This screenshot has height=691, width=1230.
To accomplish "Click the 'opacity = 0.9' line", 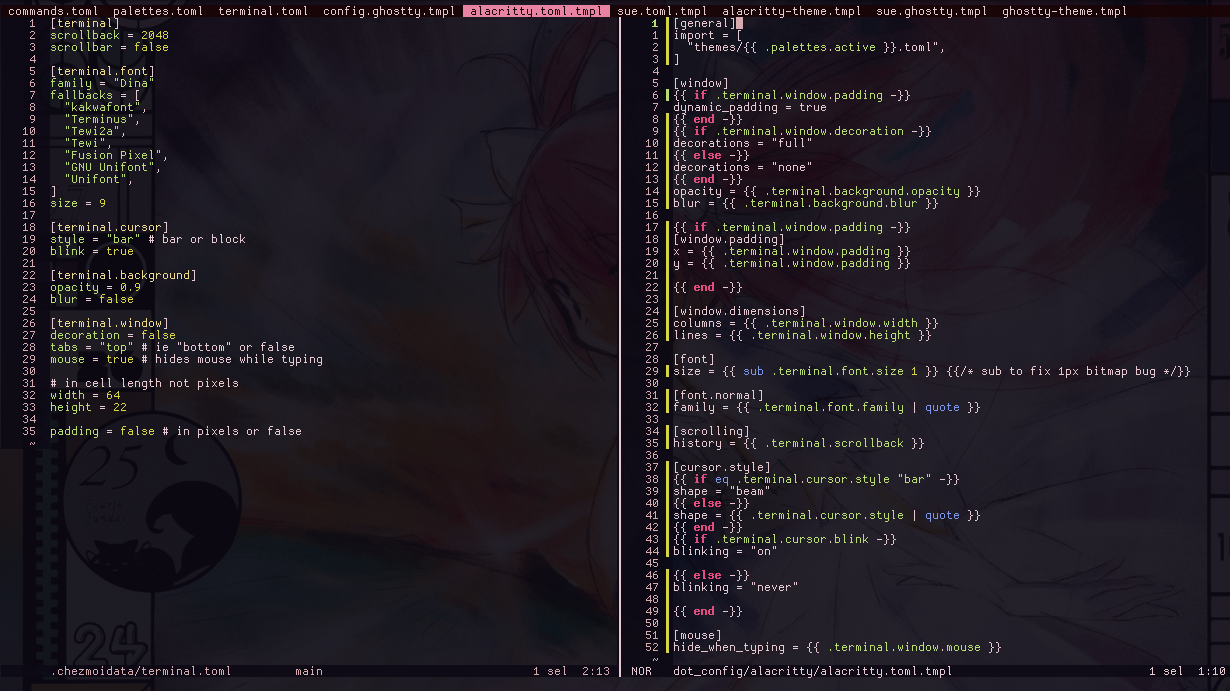I will point(95,287).
